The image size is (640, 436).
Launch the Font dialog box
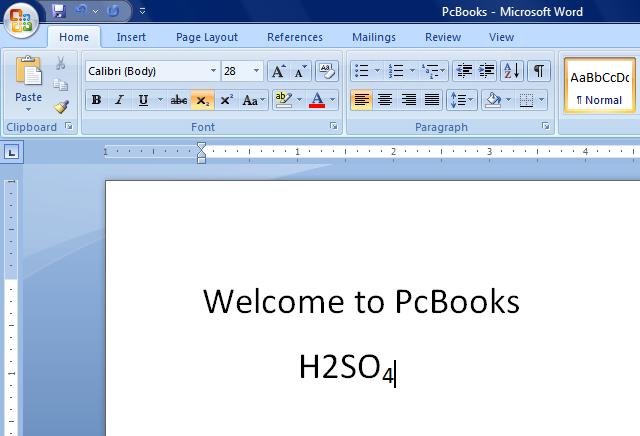[333, 126]
